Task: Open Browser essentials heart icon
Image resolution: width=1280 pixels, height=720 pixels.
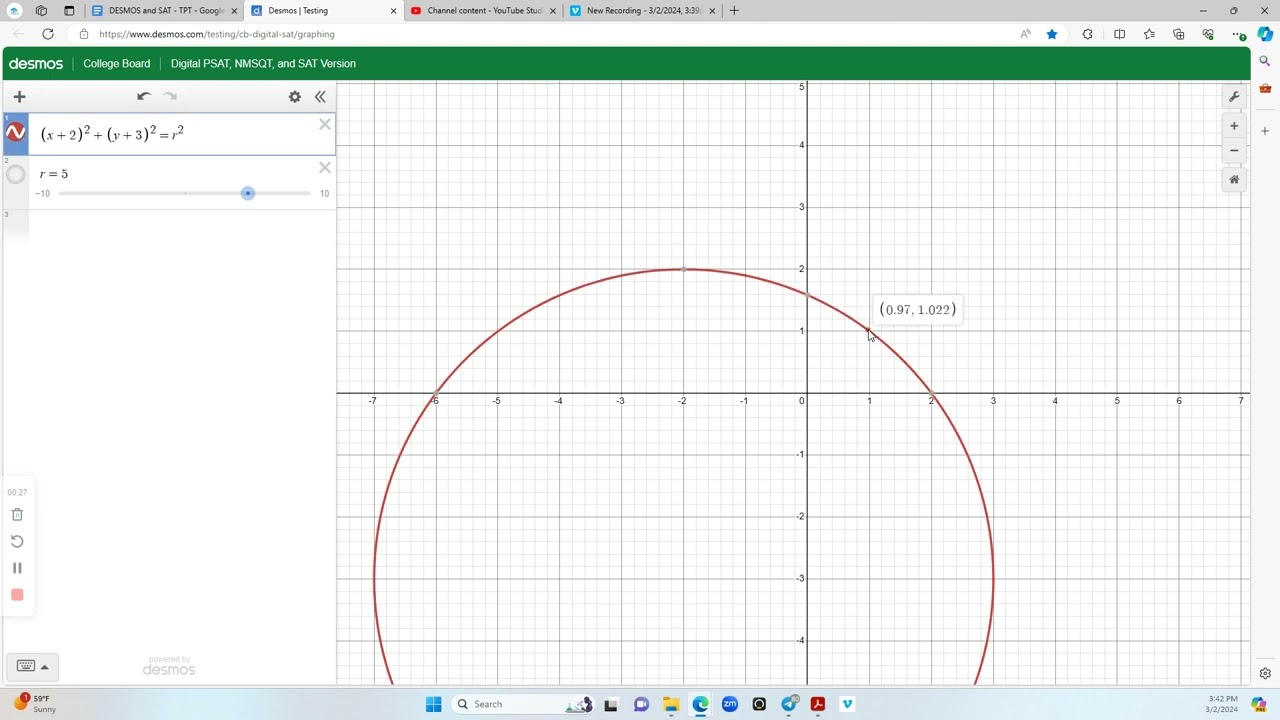Action: pos(1208,34)
